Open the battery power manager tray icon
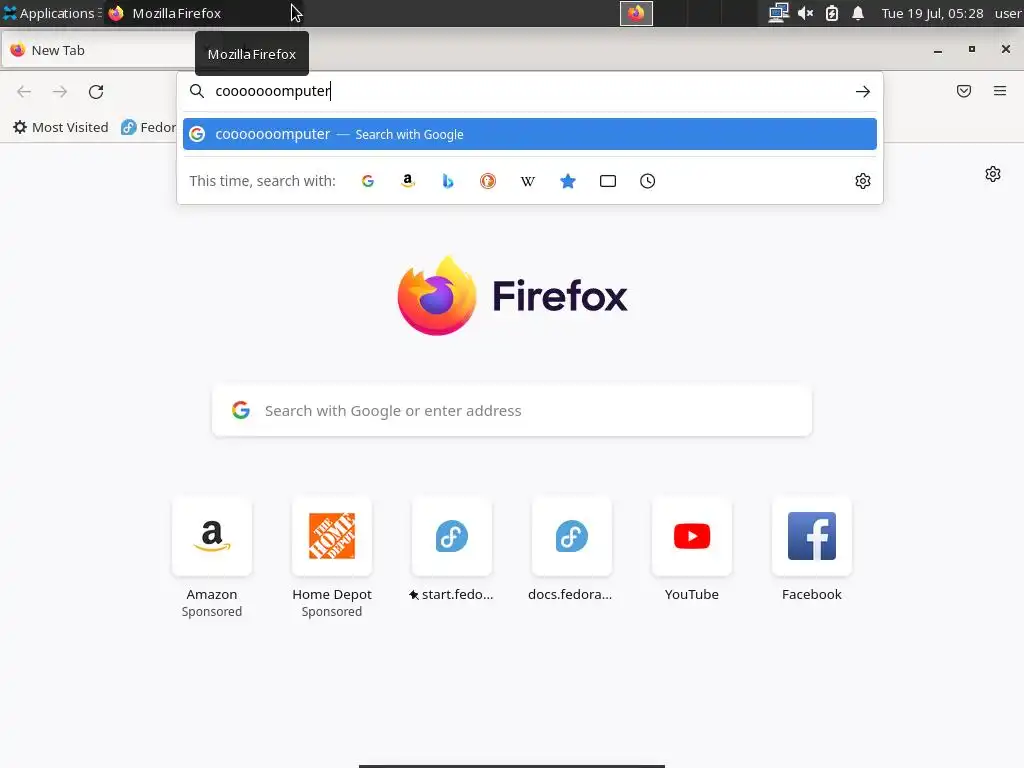 click(832, 13)
